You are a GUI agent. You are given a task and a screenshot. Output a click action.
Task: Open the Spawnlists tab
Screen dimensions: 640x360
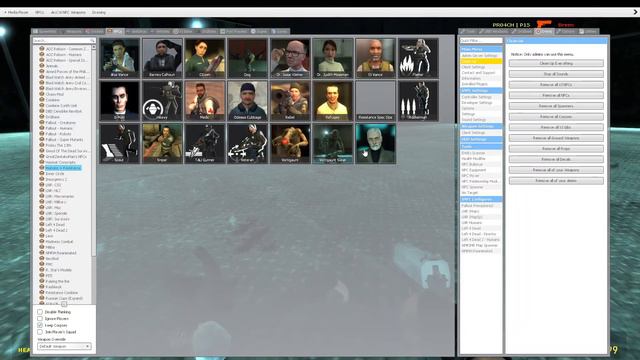tap(46, 31)
